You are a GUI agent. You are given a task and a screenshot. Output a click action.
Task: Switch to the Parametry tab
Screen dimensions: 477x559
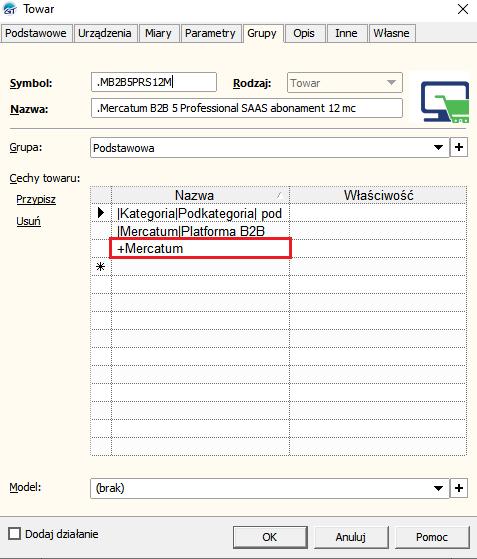210,33
